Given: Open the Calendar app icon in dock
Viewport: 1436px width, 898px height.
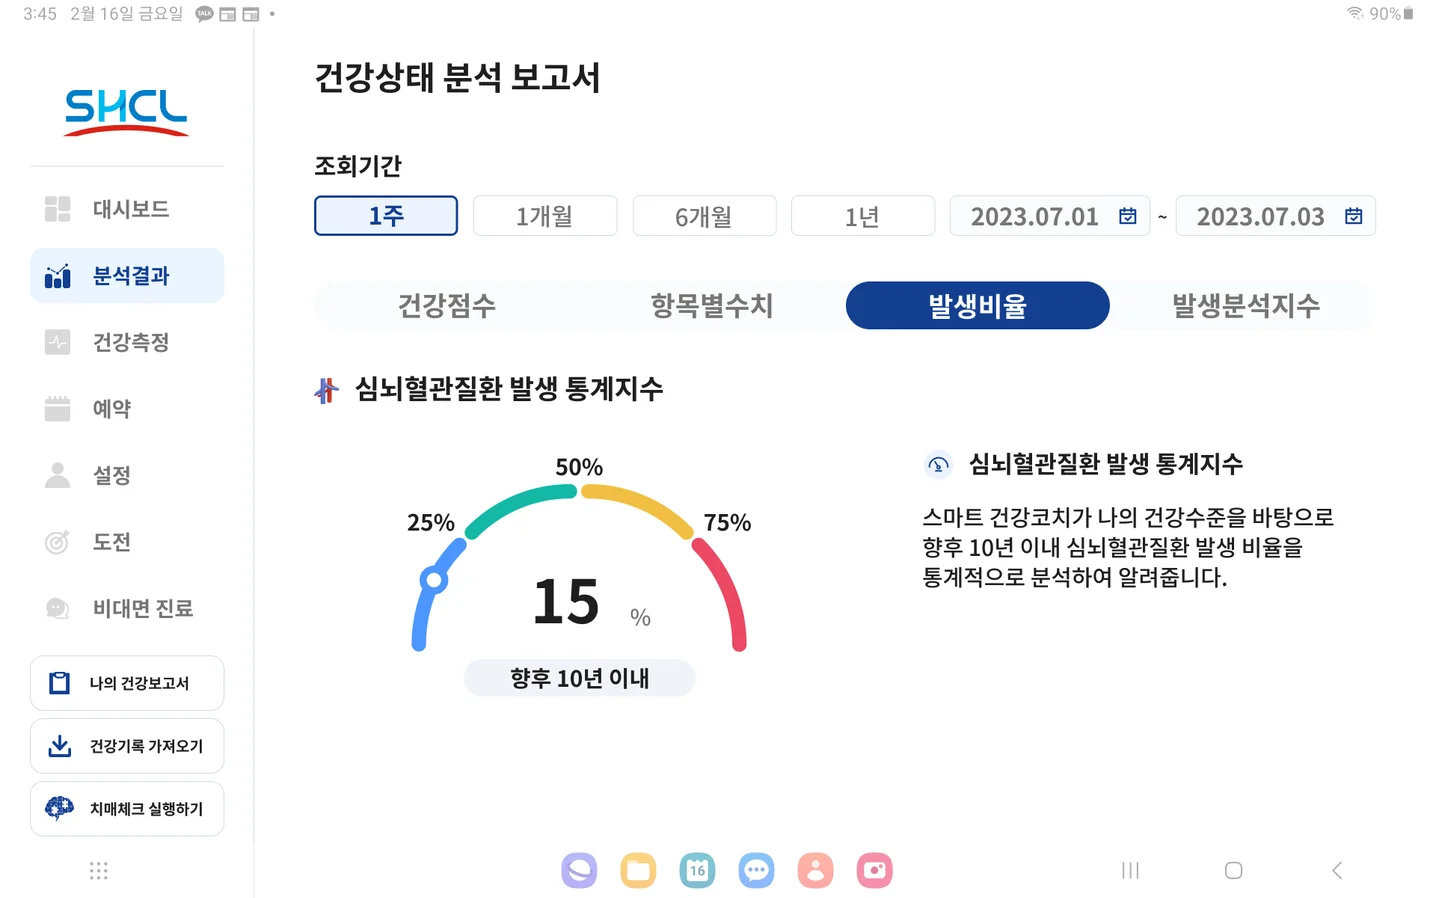Looking at the screenshot, I should point(697,871).
